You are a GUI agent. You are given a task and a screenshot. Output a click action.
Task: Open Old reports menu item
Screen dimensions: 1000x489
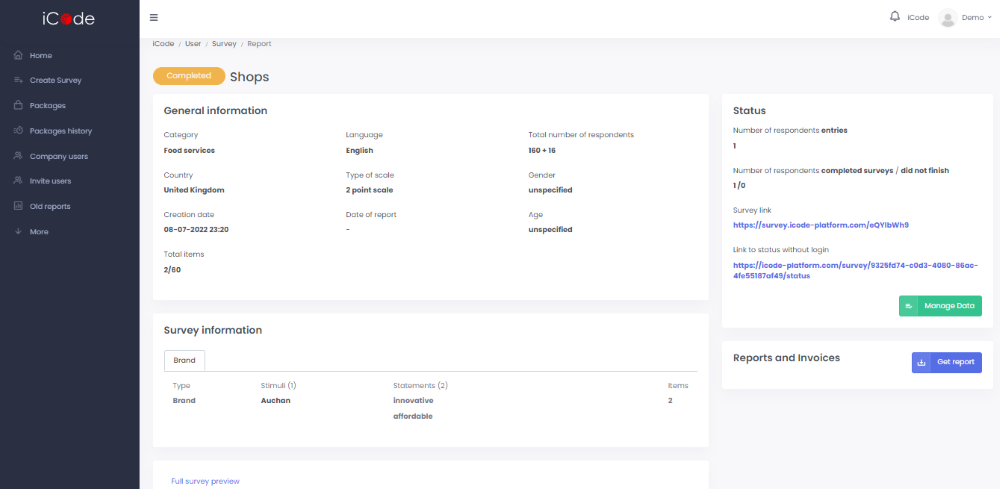50,206
